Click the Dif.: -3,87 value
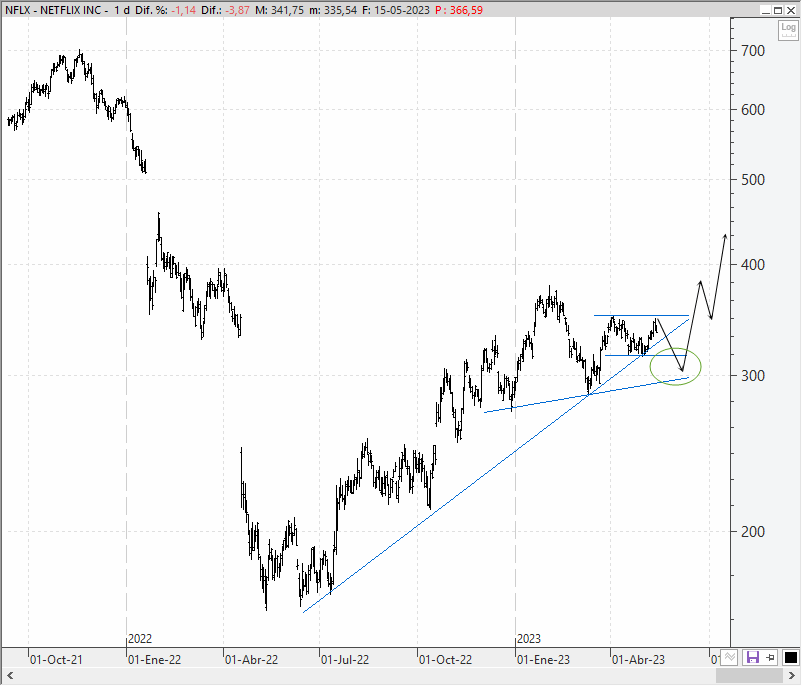Image resolution: width=802 pixels, height=686 pixels. tap(225, 10)
